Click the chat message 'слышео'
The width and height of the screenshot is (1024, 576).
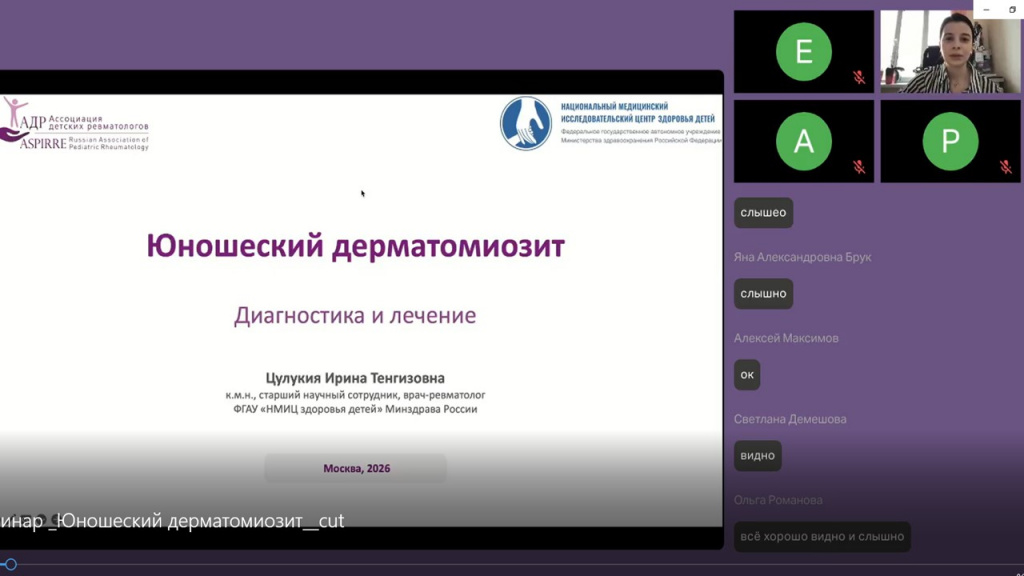click(763, 213)
